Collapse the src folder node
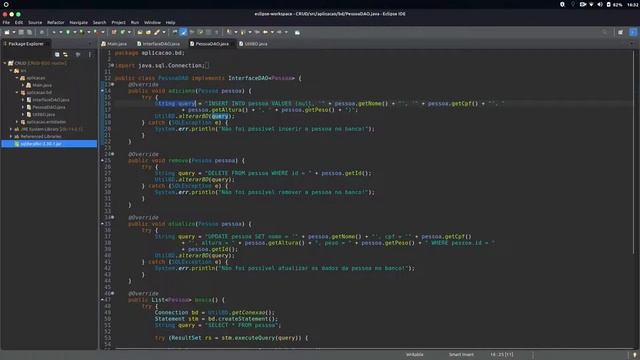The image size is (640, 360). [11, 71]
